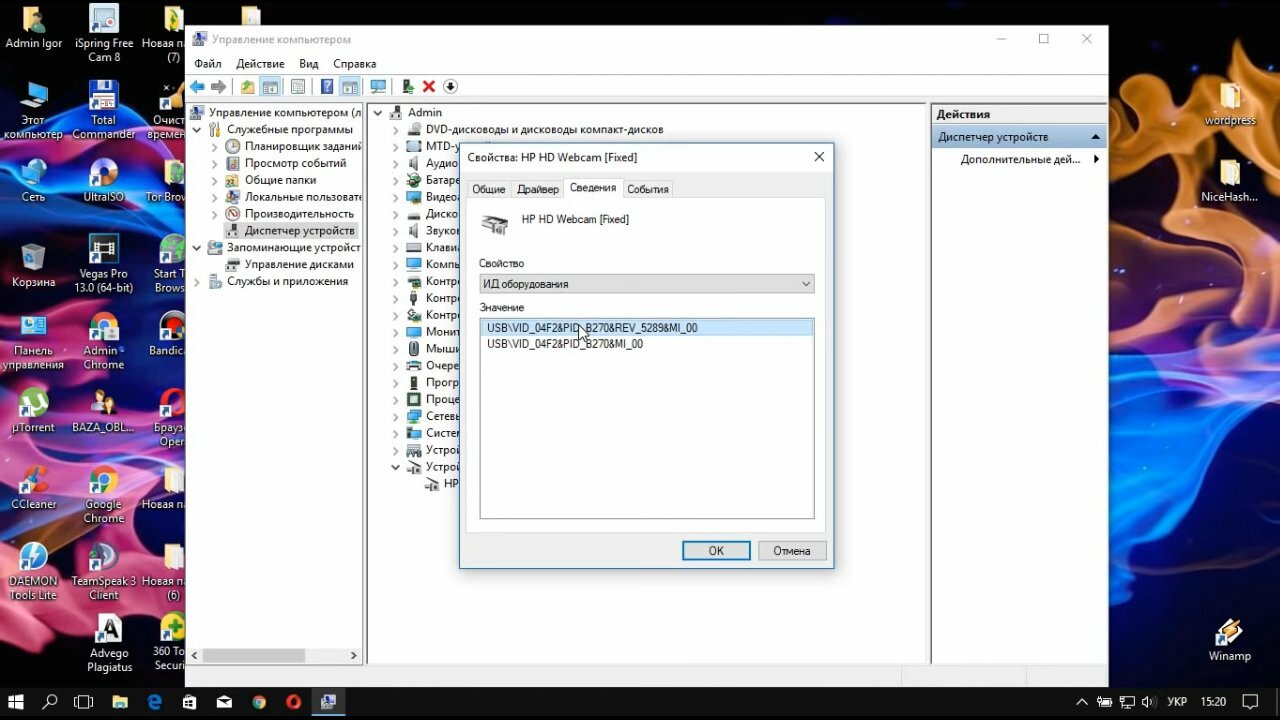This screenshot has width=1280, height=720.
Task: Open TeamSpeak 3 Client desktop icon
Action: click(x=103, y=572)
